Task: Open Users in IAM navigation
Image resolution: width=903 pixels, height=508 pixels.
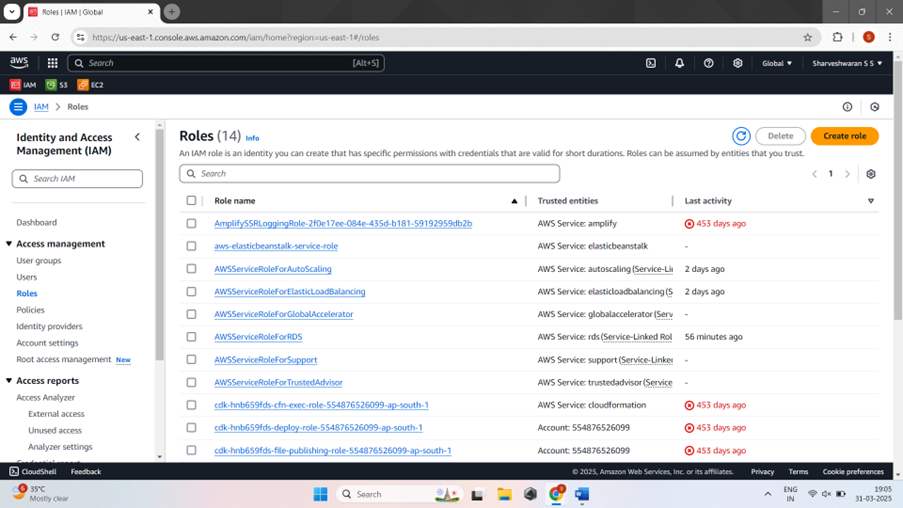Action: (x=26, y=277)
